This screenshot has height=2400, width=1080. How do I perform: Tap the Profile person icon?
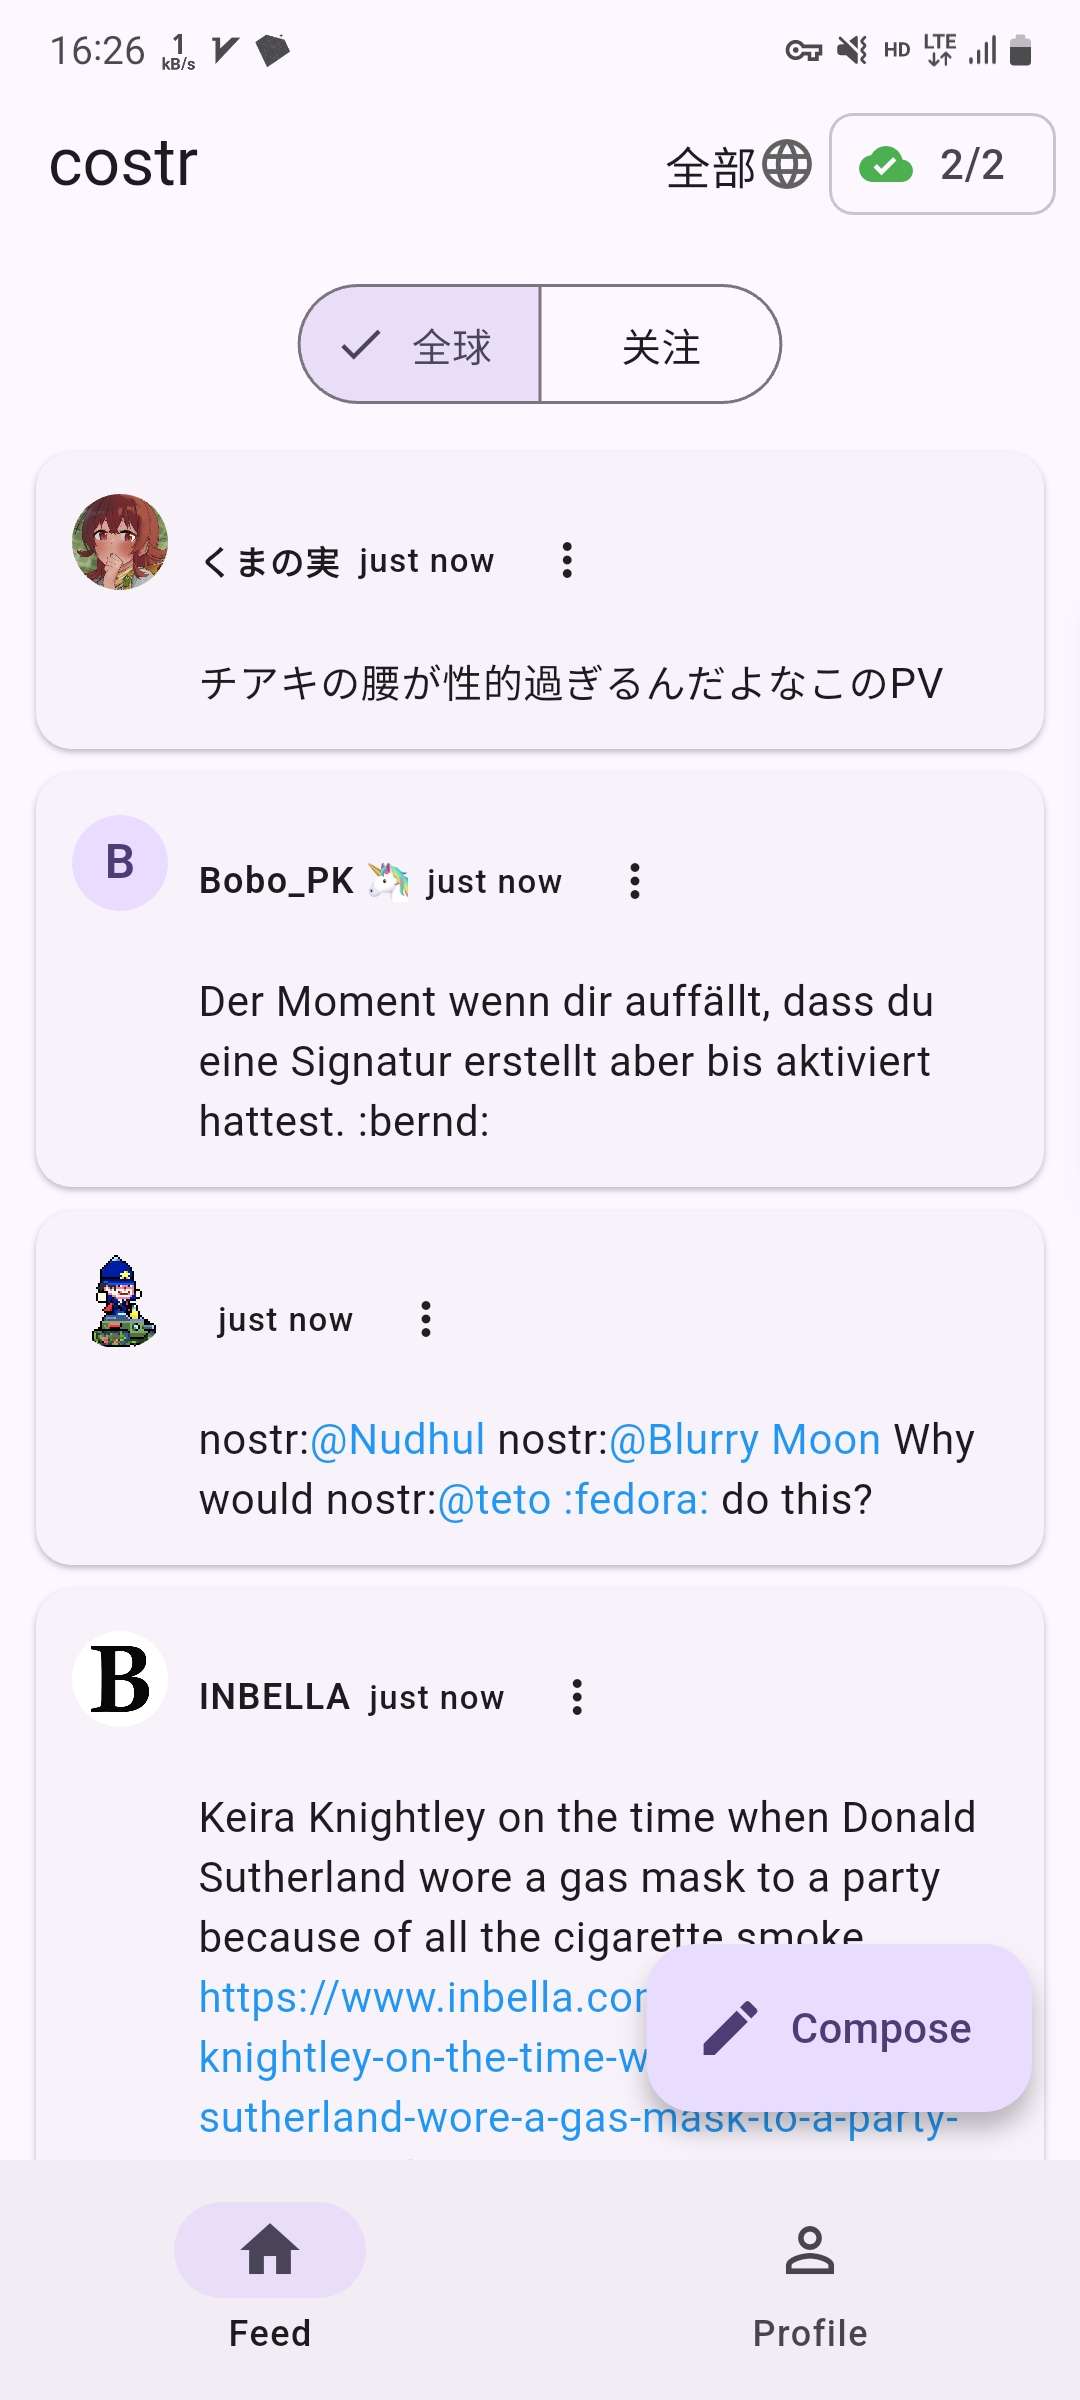810,2249
